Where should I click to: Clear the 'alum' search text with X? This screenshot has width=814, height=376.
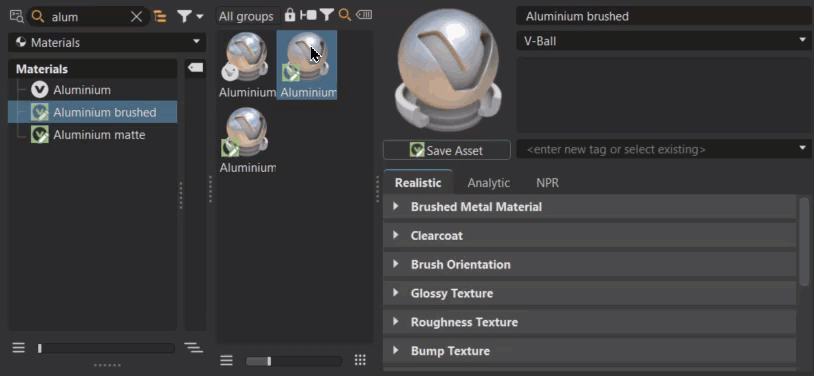(136, 17)
